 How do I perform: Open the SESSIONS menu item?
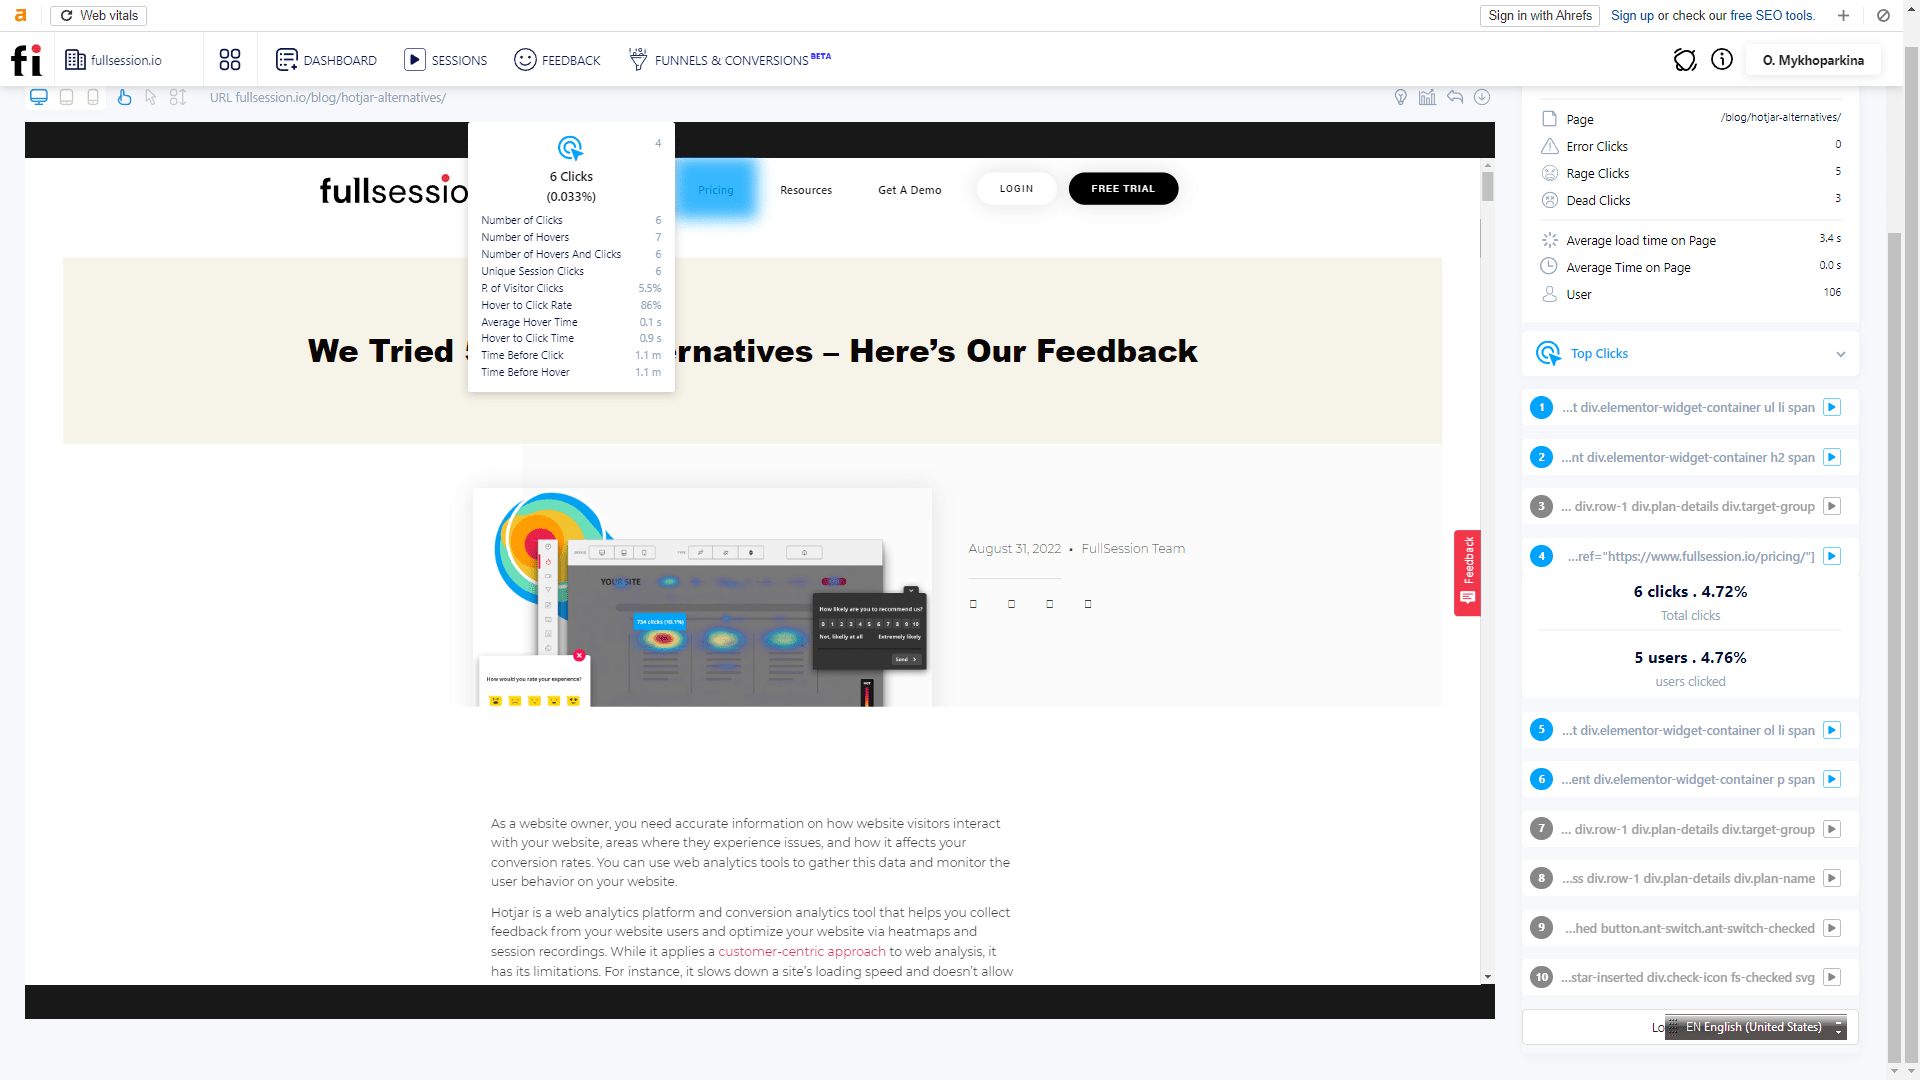445,60
